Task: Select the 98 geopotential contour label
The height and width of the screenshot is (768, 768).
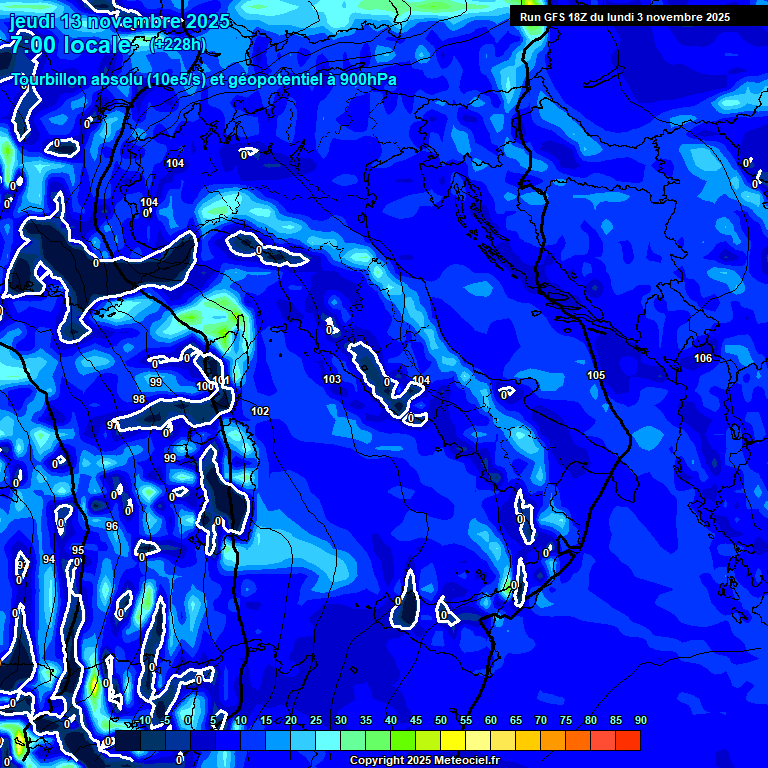Action: point(139,399)
